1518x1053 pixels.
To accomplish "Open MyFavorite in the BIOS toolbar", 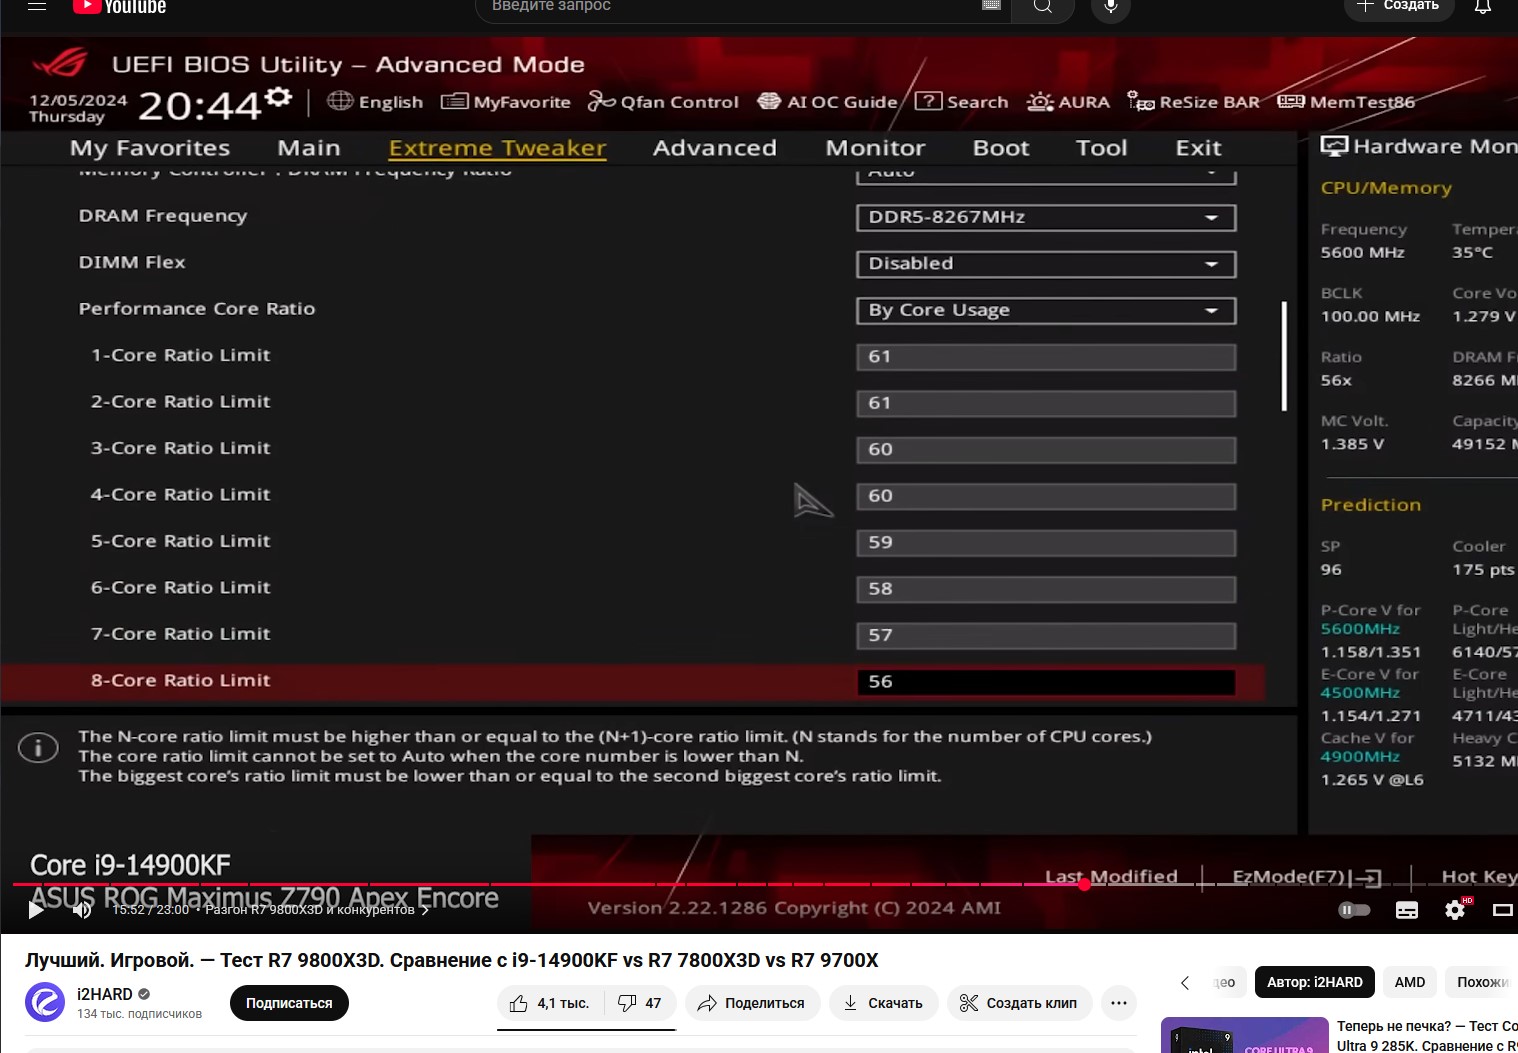I will click(x=506, y=102).
